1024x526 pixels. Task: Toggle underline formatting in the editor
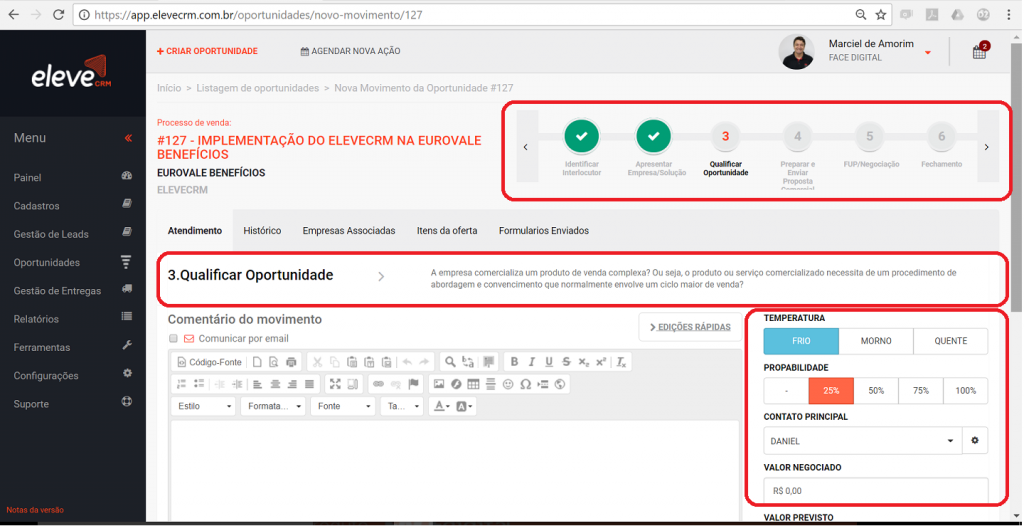(549, 362)
